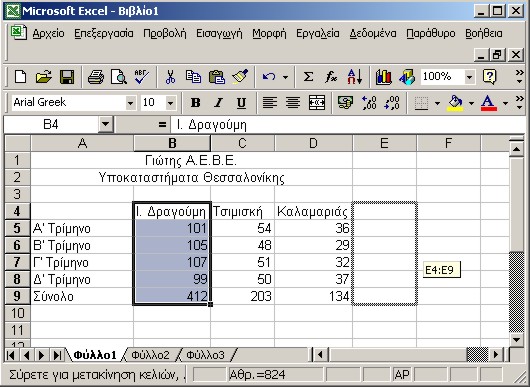The height and width of the screenshot is (387, 530).
Task: Open the Paste Function fx icon
Action: pos(331,77)
